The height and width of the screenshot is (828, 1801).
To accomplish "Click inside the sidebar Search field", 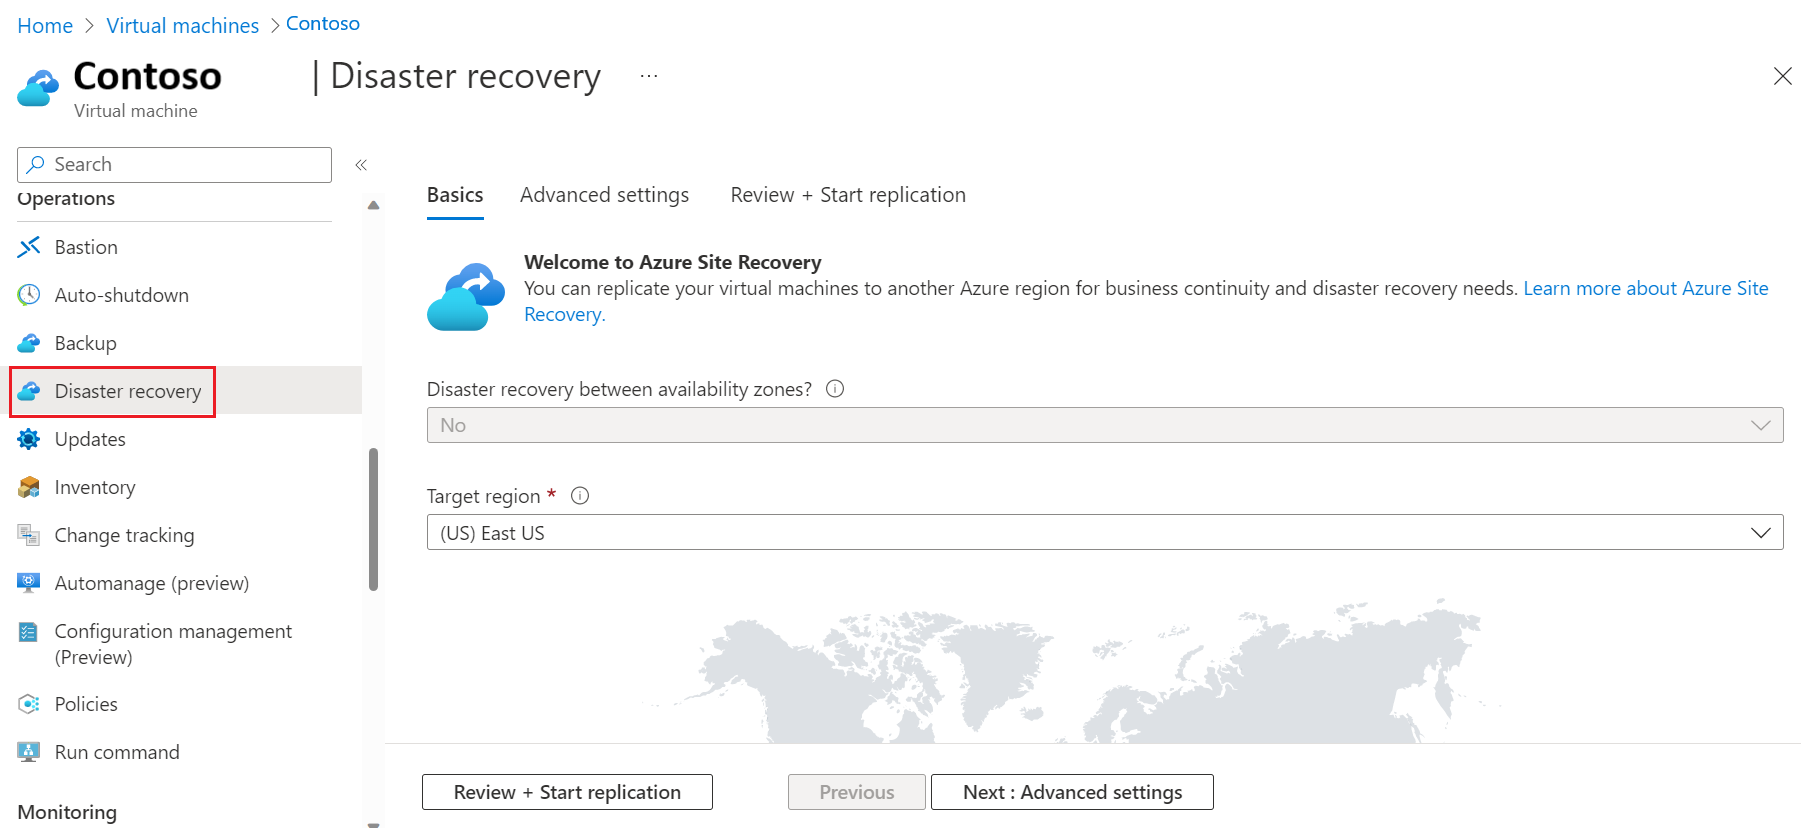I will pyautogui.click(x=174, y=165).
